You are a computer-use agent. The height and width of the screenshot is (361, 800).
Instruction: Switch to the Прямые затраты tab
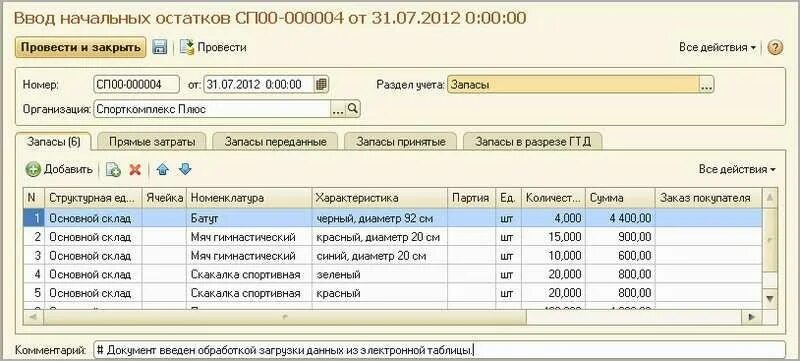pos(152,142)
